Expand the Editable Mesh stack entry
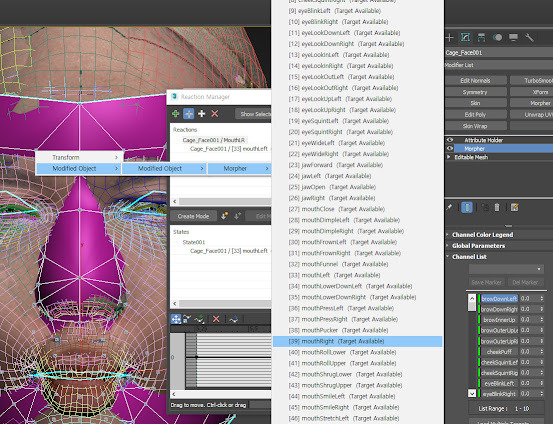The height and width of the screenshot is (424, 553). pos(449,157)
